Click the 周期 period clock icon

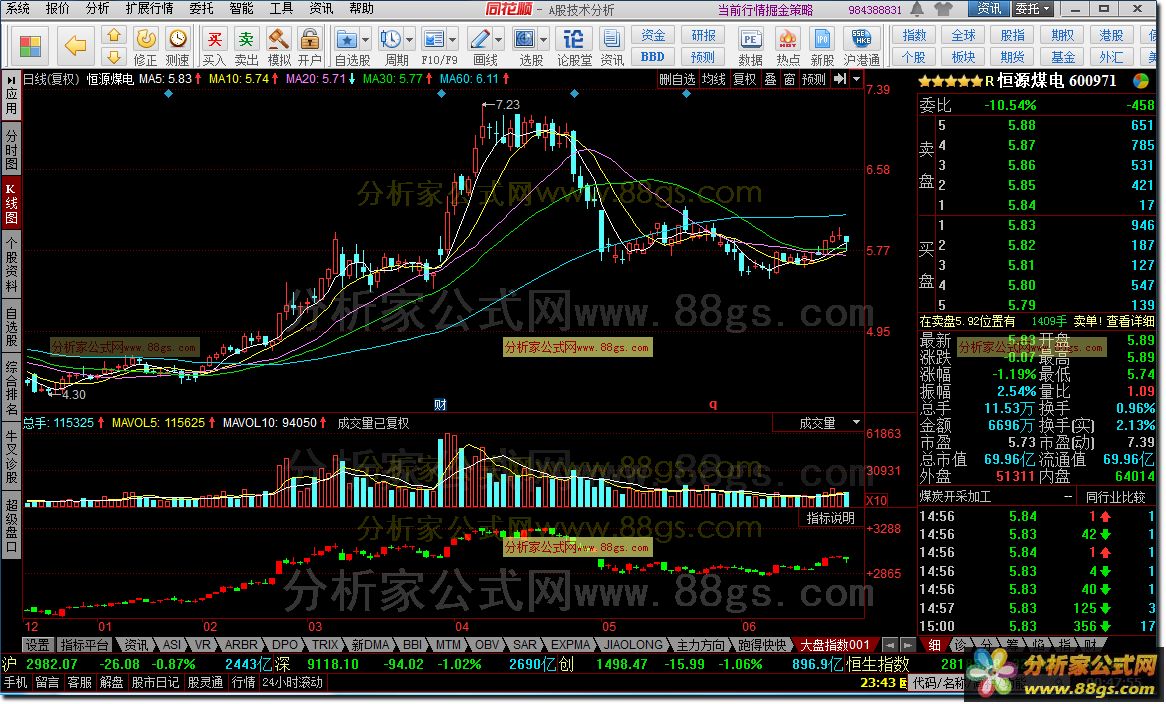pos(390,39)
